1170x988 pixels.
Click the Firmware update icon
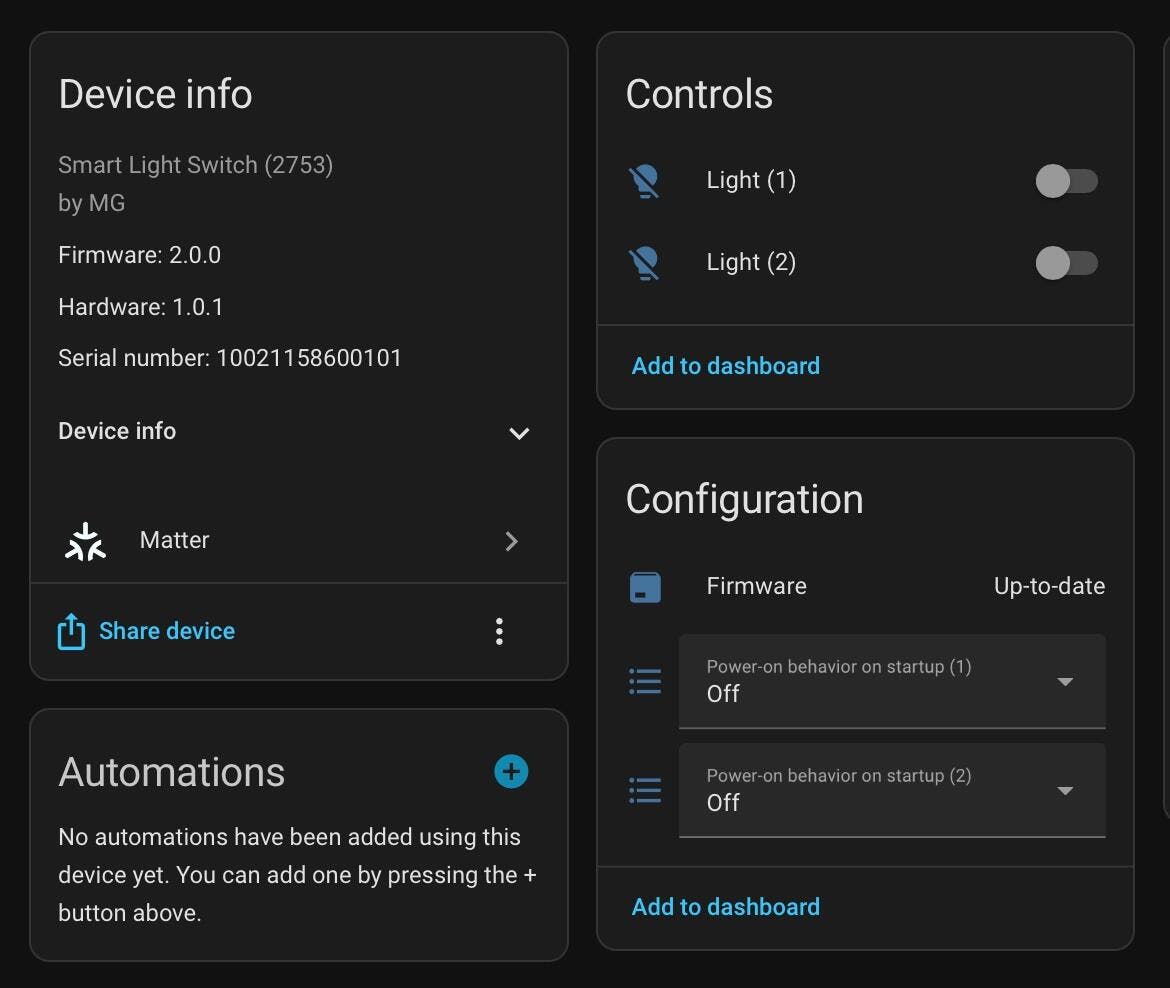(645, 587)
